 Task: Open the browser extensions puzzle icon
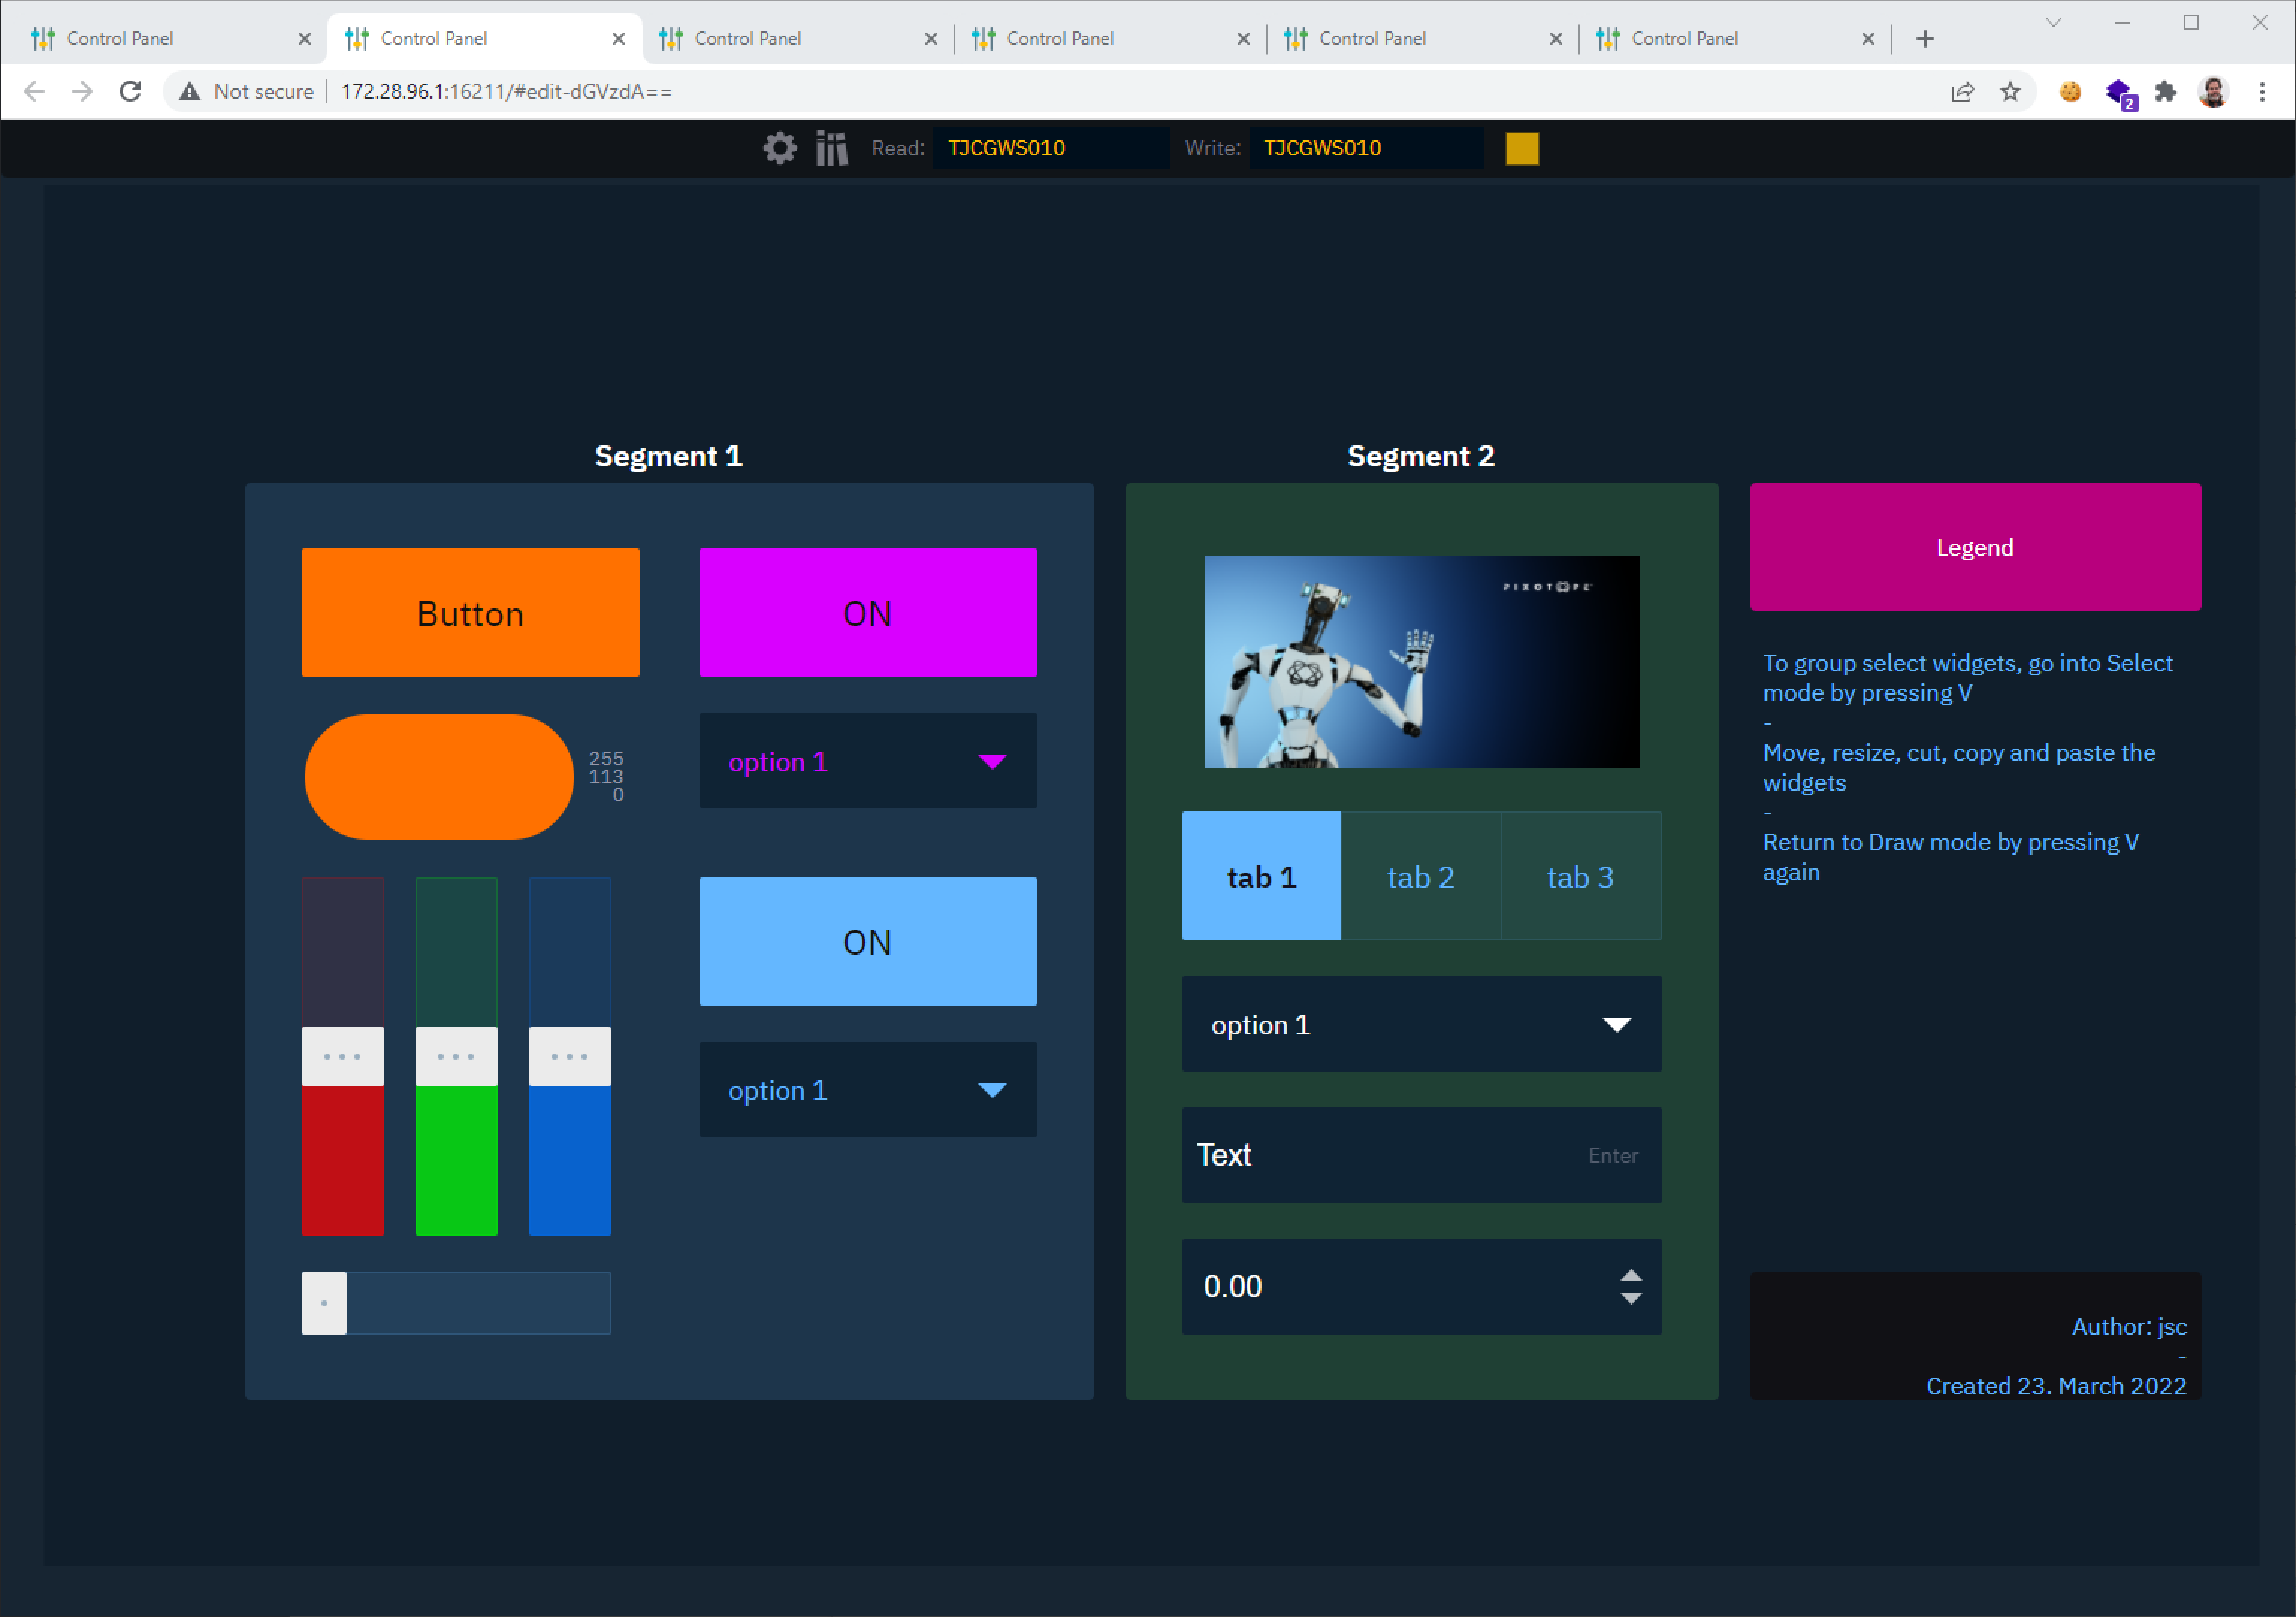tap(2165, 91)
